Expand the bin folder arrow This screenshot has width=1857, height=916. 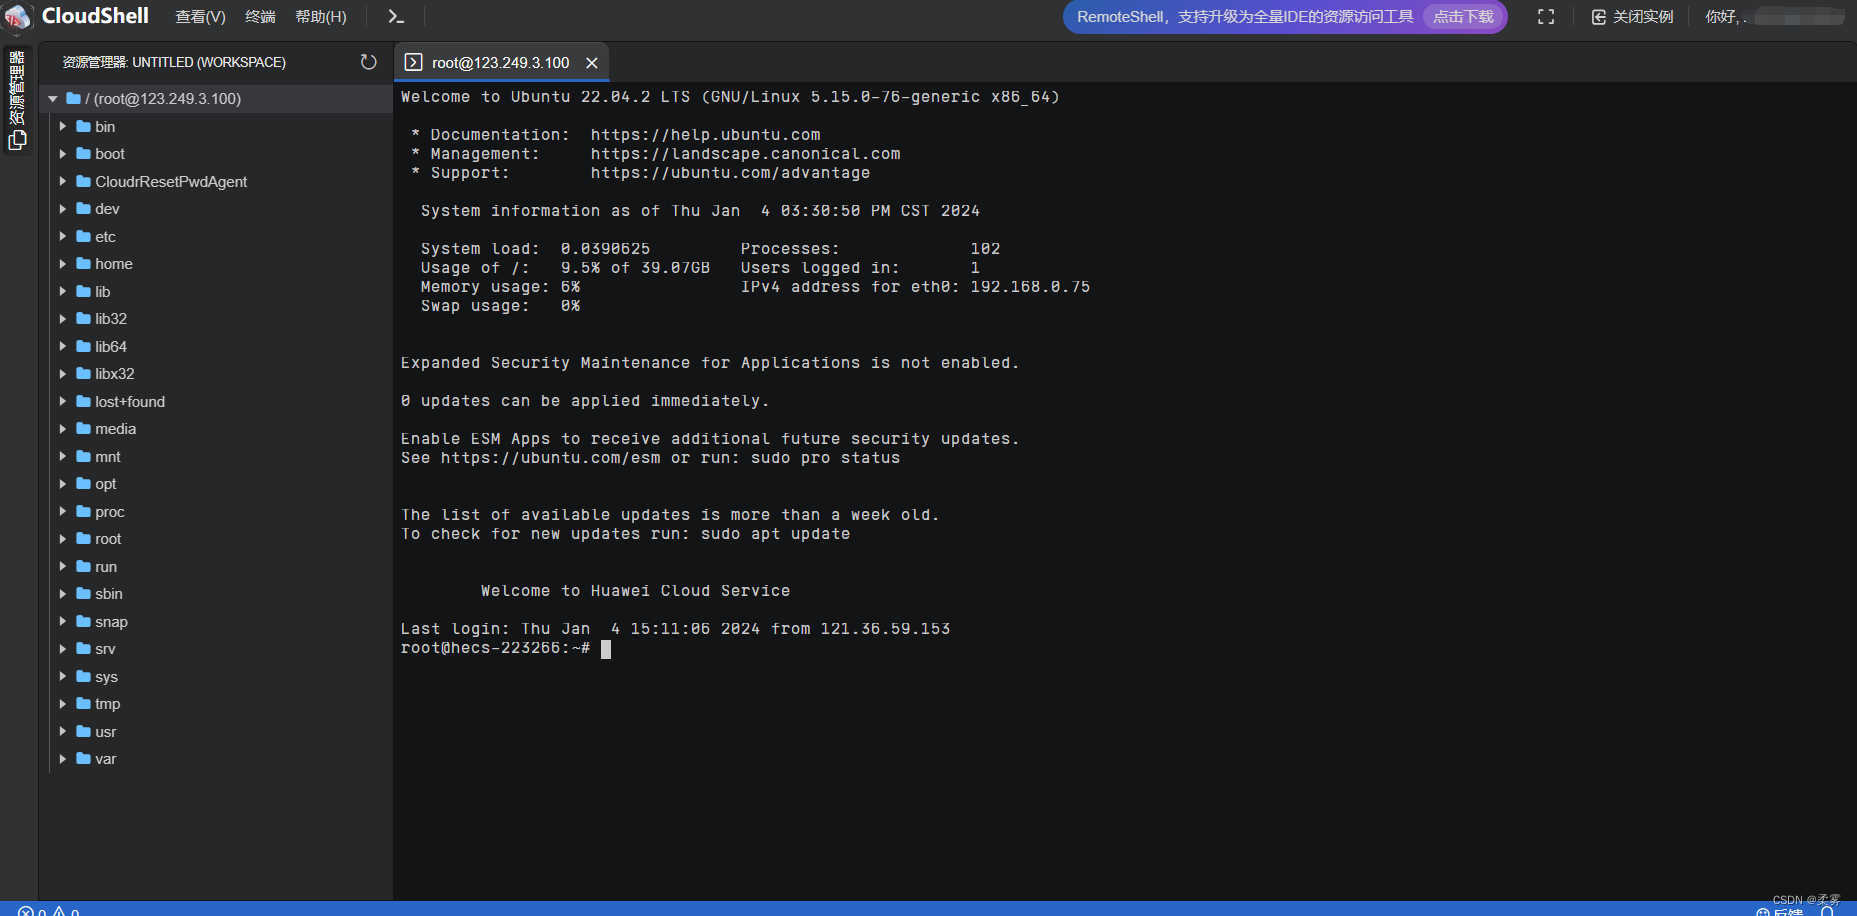(x=63, y=126)
